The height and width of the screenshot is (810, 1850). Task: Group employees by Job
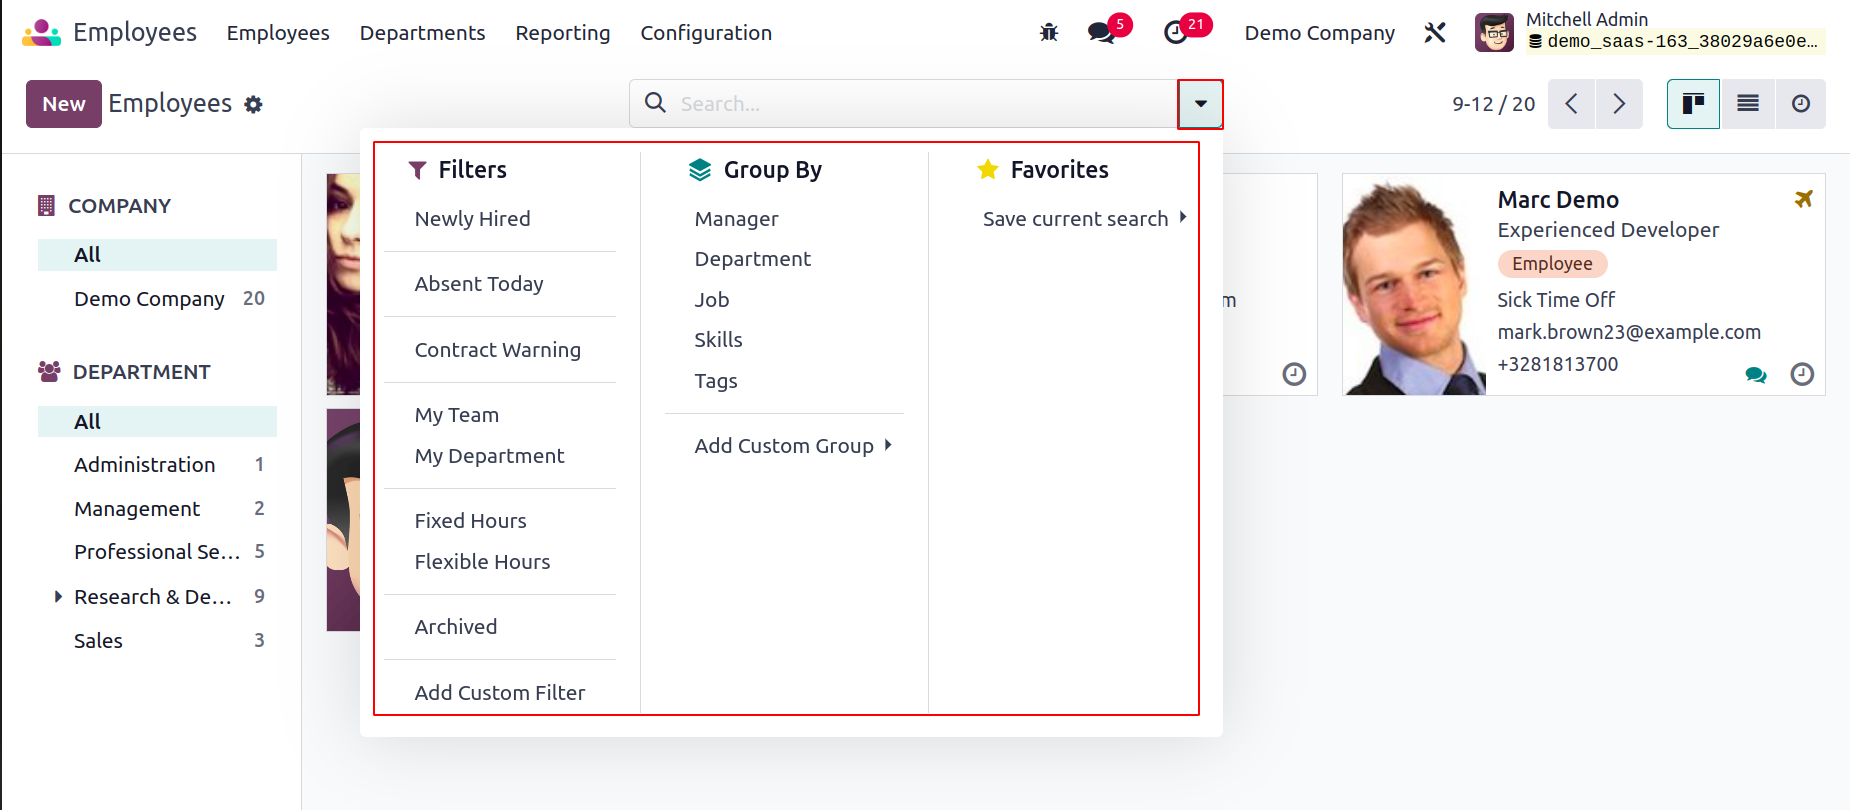[712, 300]
